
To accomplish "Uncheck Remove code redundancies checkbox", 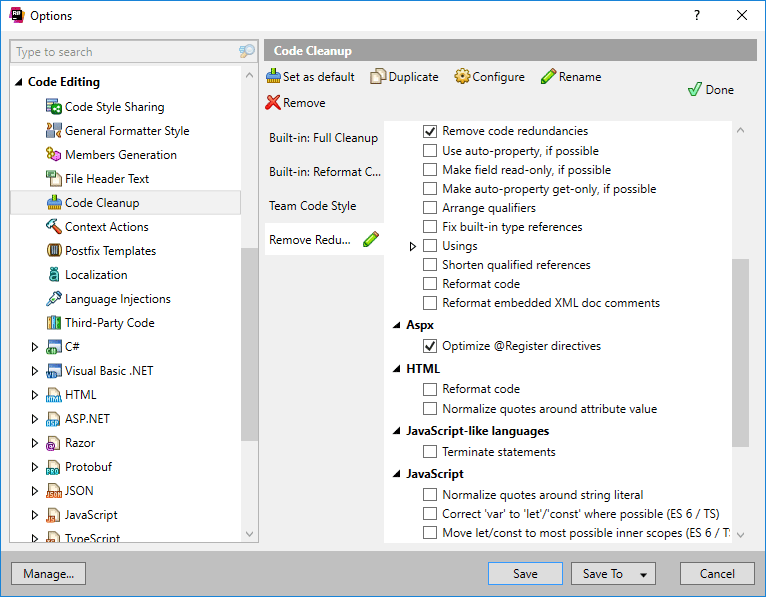I will coord(430,131).
